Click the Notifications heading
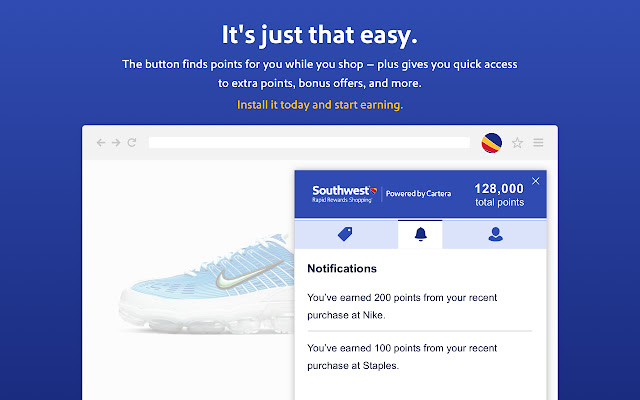The height and width of the screenshot is (400, 640). coord(342,269)
